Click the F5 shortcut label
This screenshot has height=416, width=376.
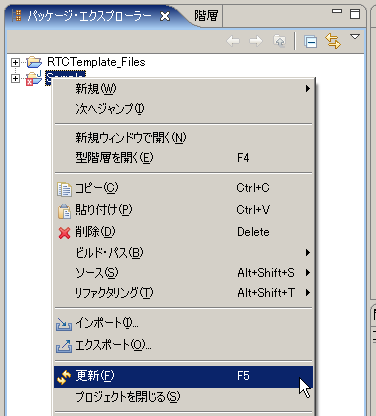243,376
